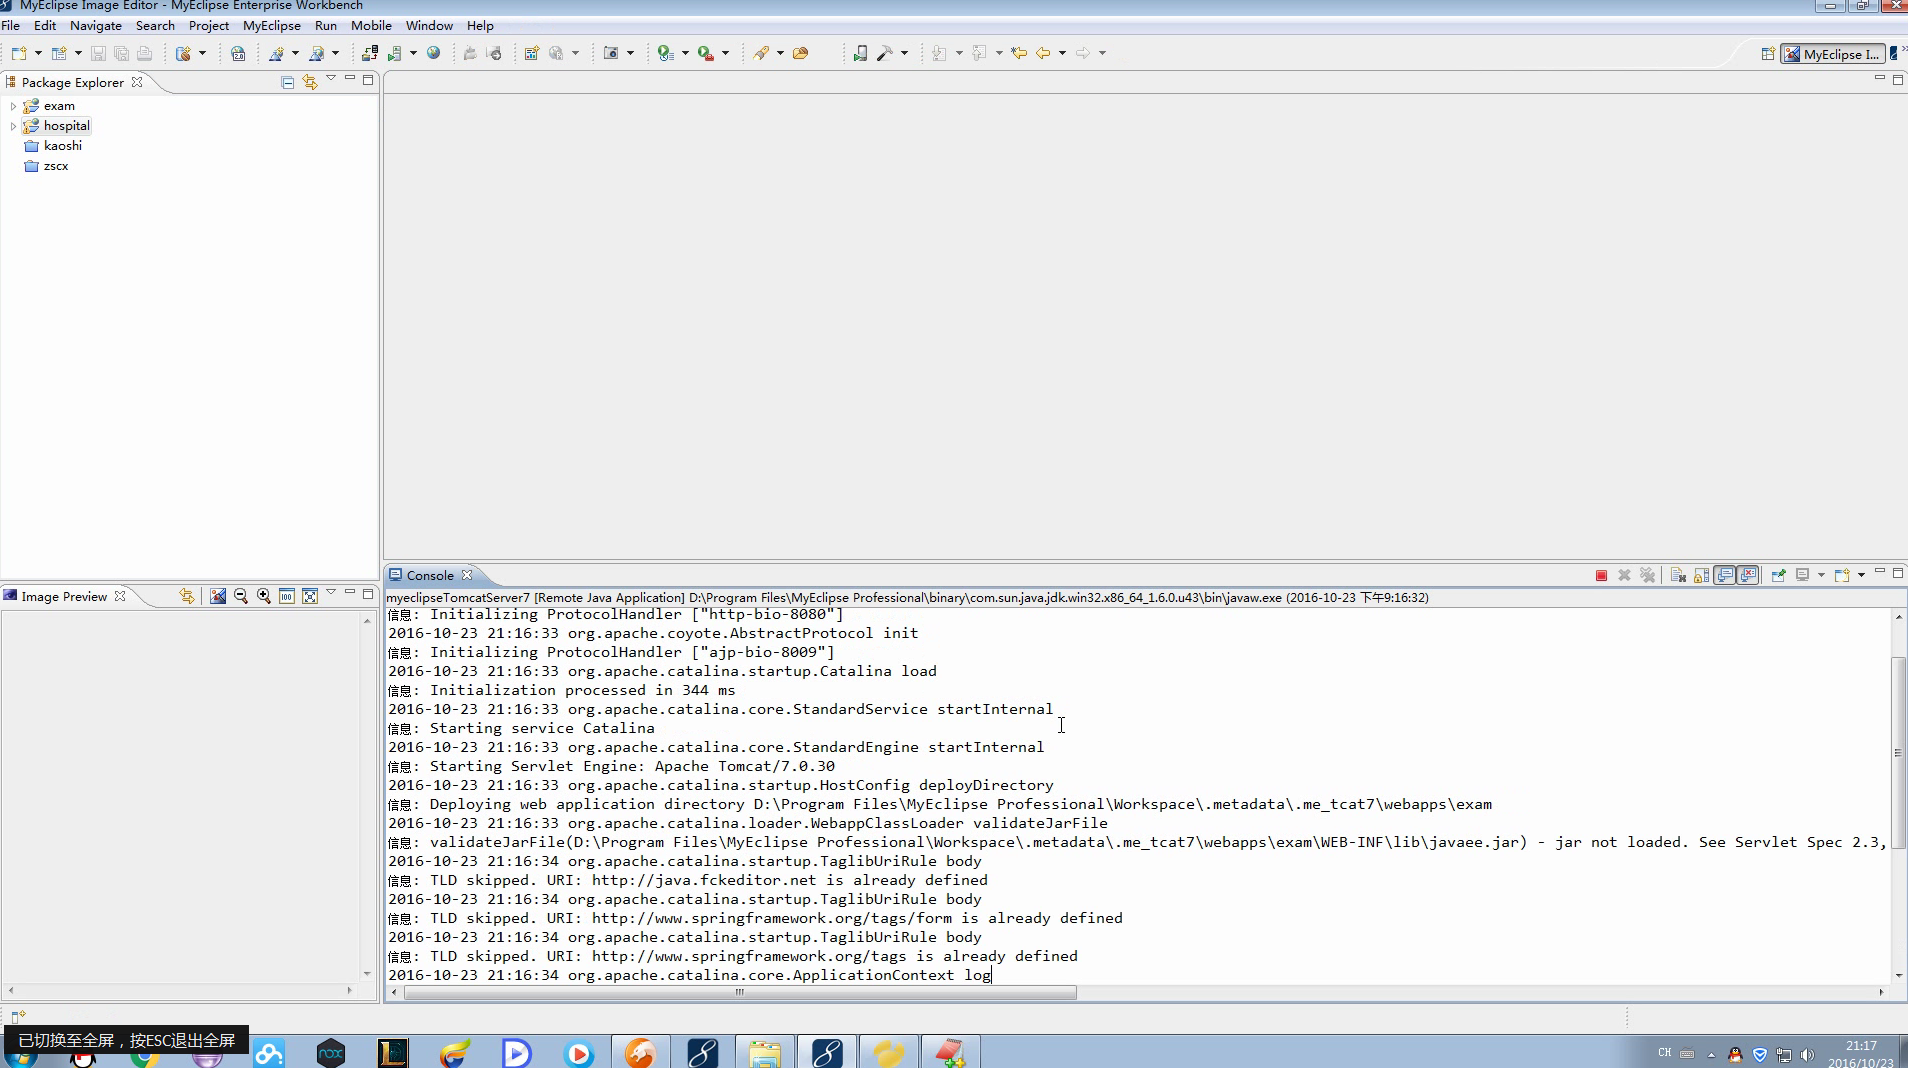The width and height of the screenshot is (1908, 1068).
Task: Click the Run launch toolbar icon
Action: (x=706, y=53)
